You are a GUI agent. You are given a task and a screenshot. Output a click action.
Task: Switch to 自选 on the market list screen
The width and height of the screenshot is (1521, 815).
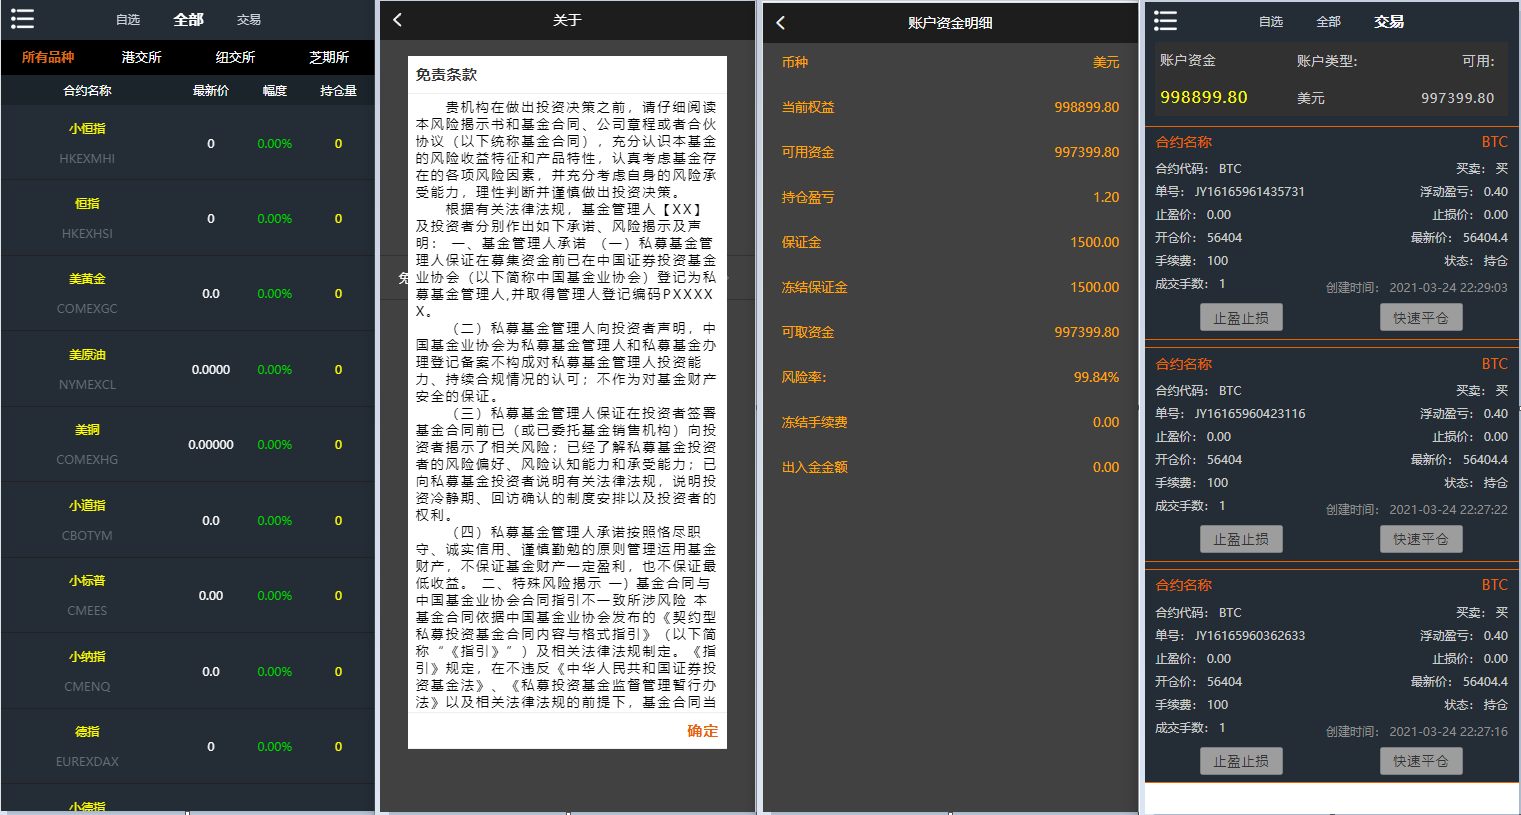click(128, 20)
